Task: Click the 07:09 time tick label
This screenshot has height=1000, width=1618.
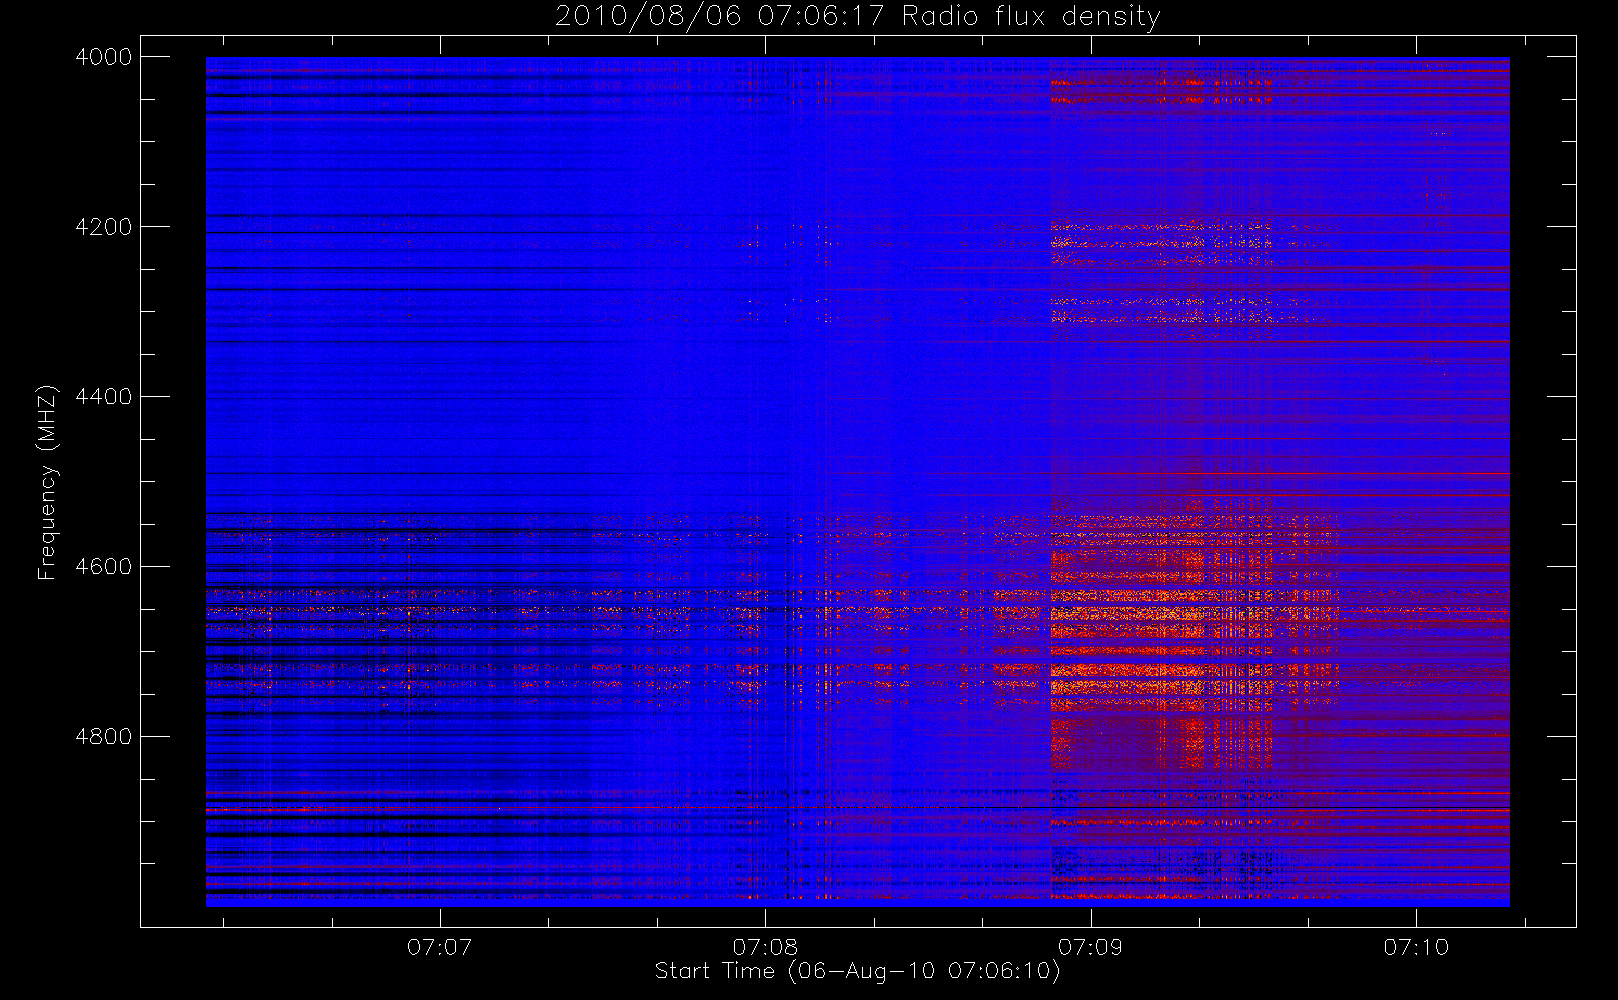Action: (x=1091, y=947)
